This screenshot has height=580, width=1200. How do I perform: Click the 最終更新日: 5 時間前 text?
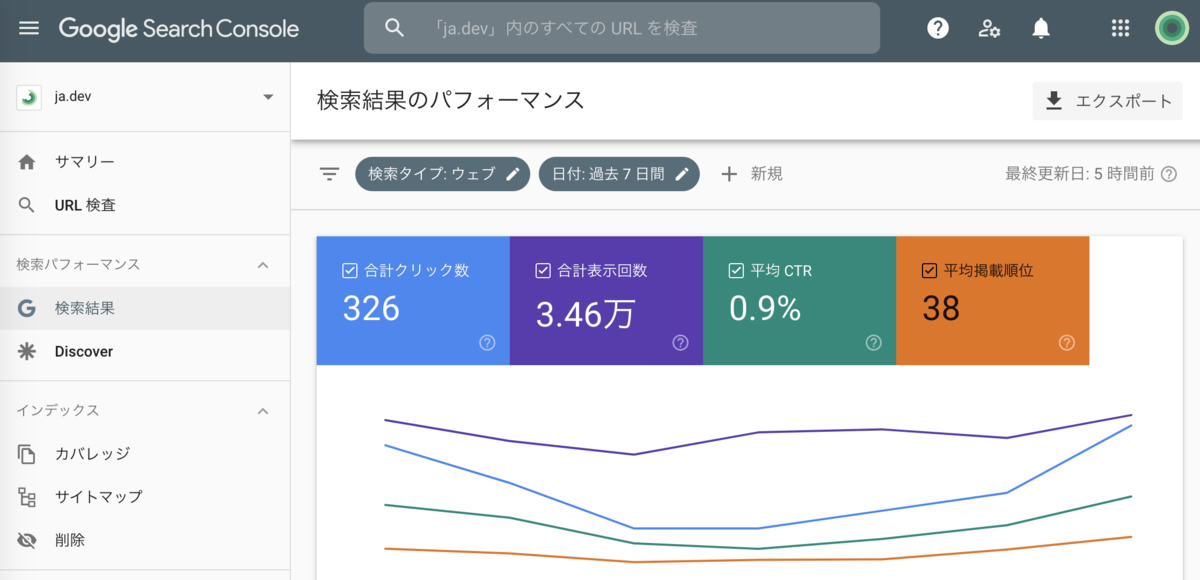pyautogui.click(x=1080, y=174)
